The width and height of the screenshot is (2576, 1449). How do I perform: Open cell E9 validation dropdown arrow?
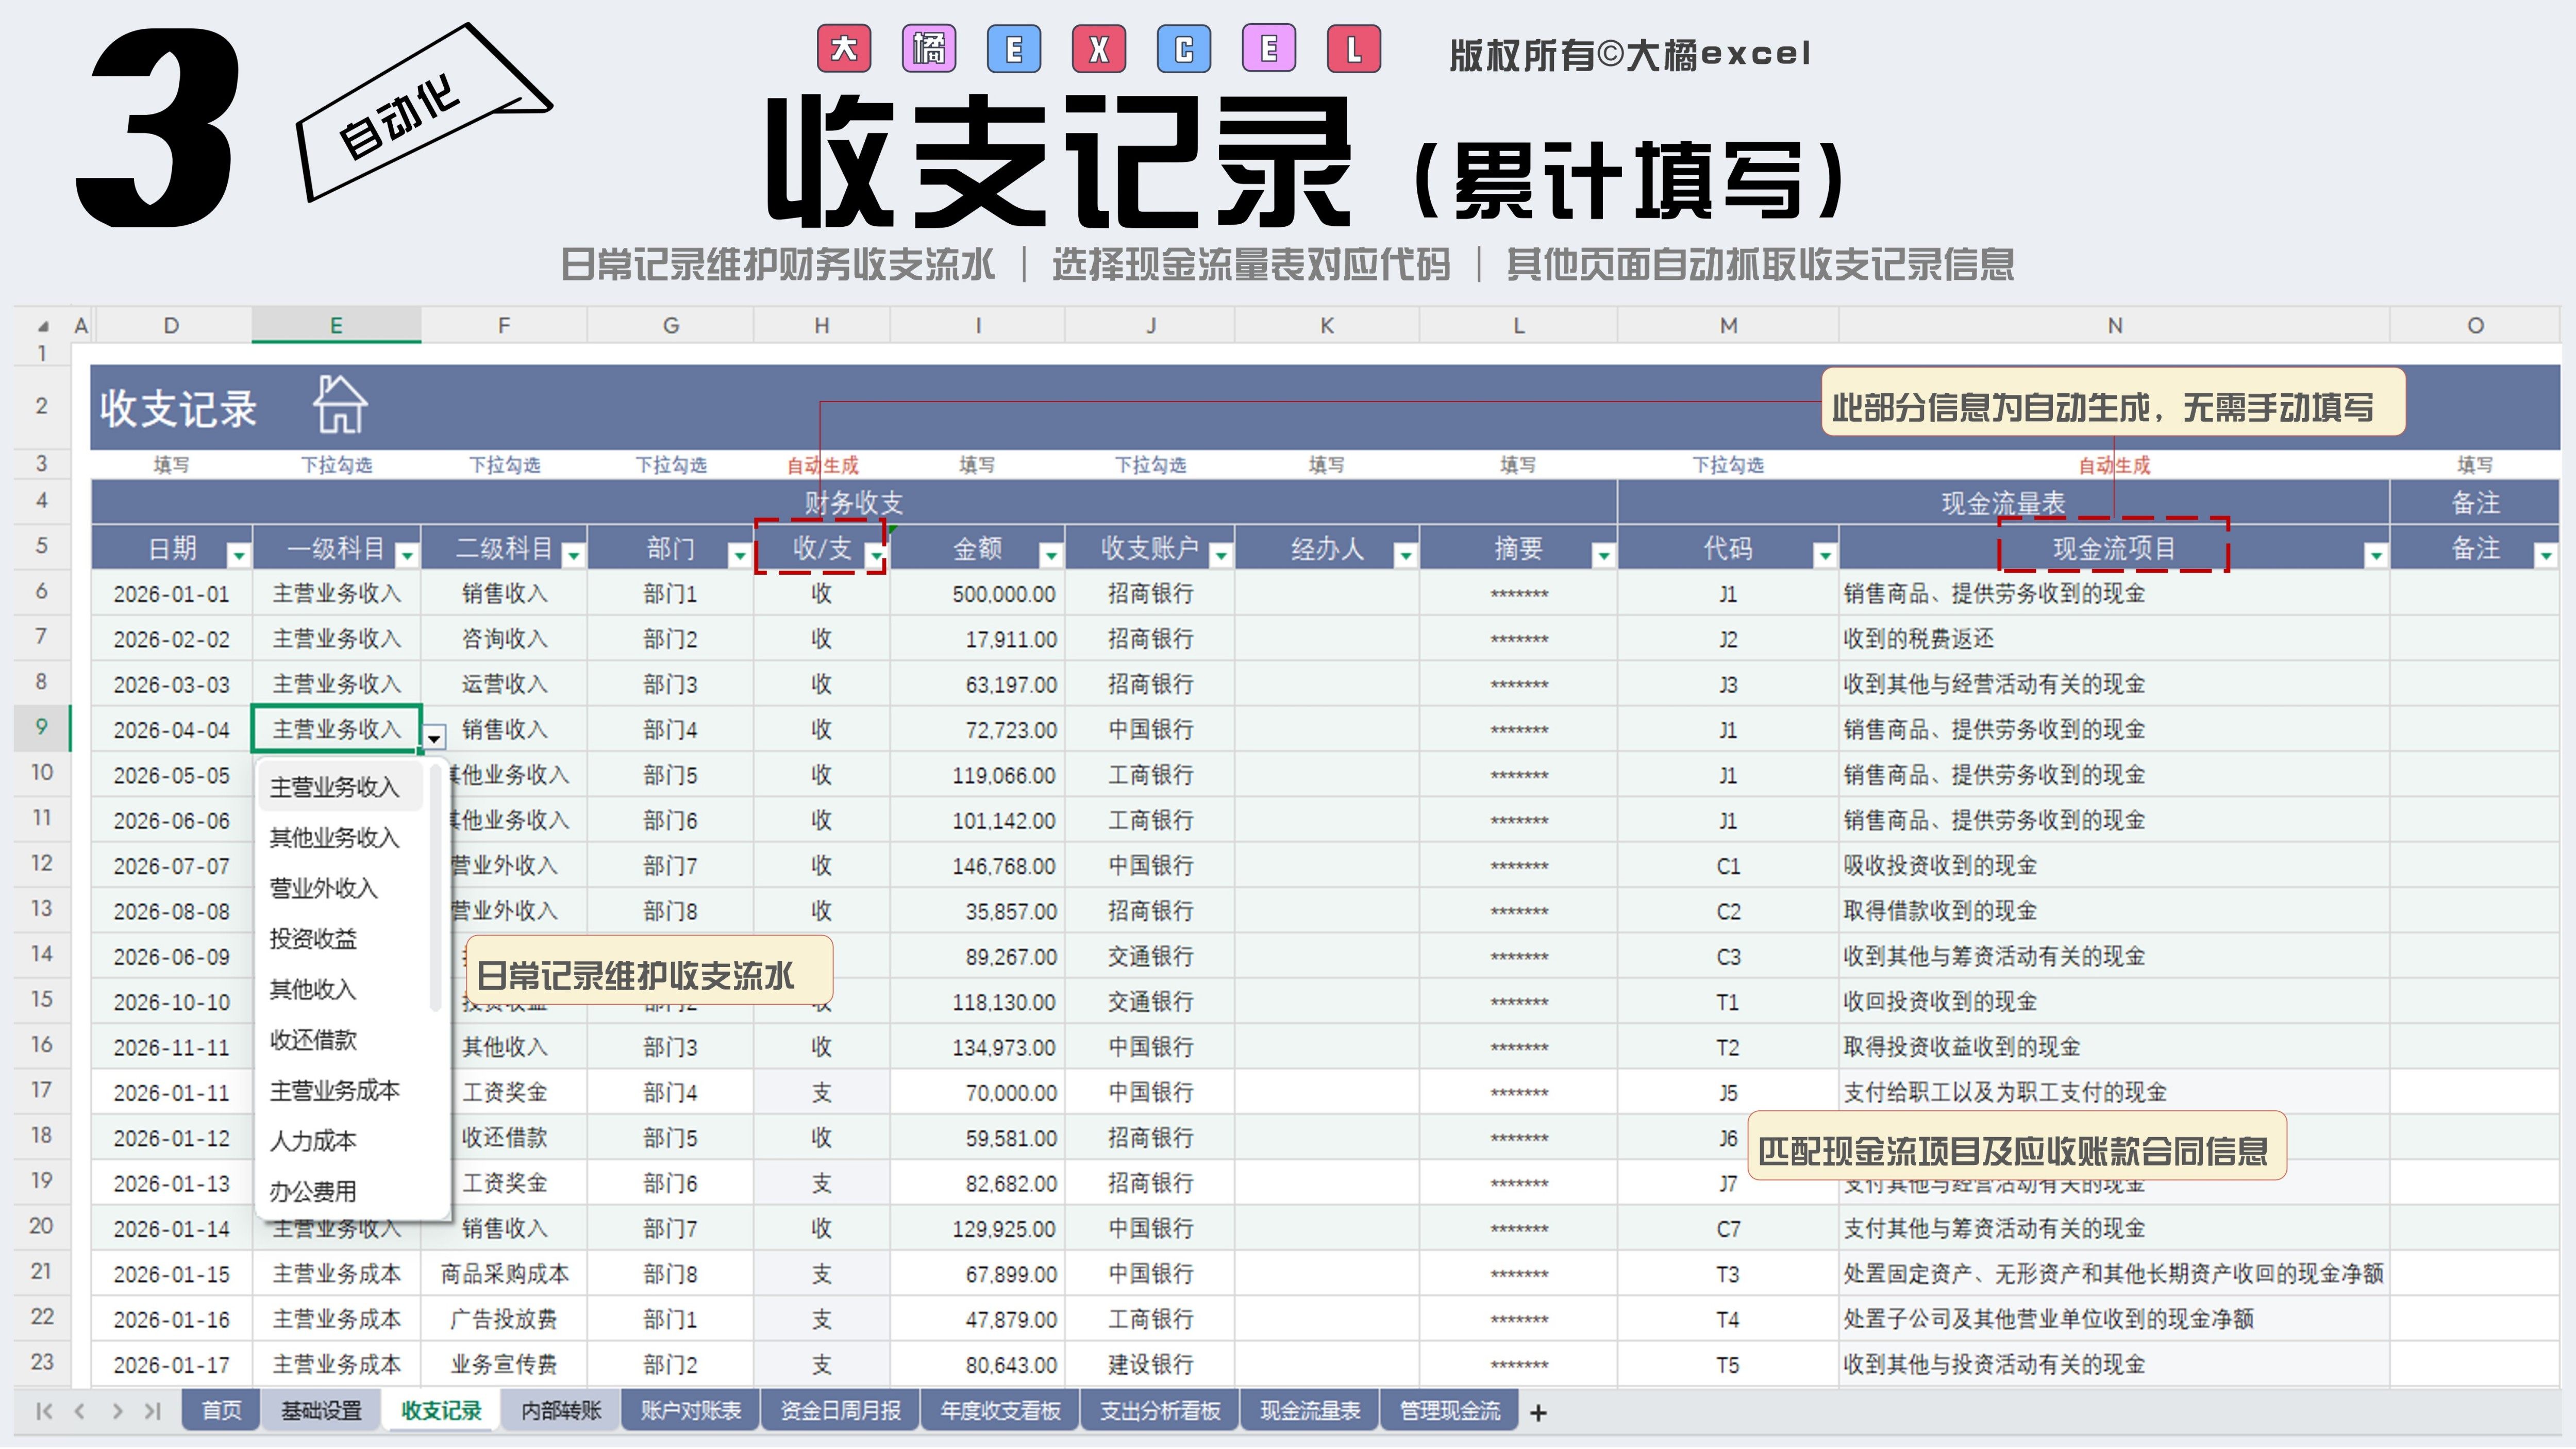(x=434, y=738)
